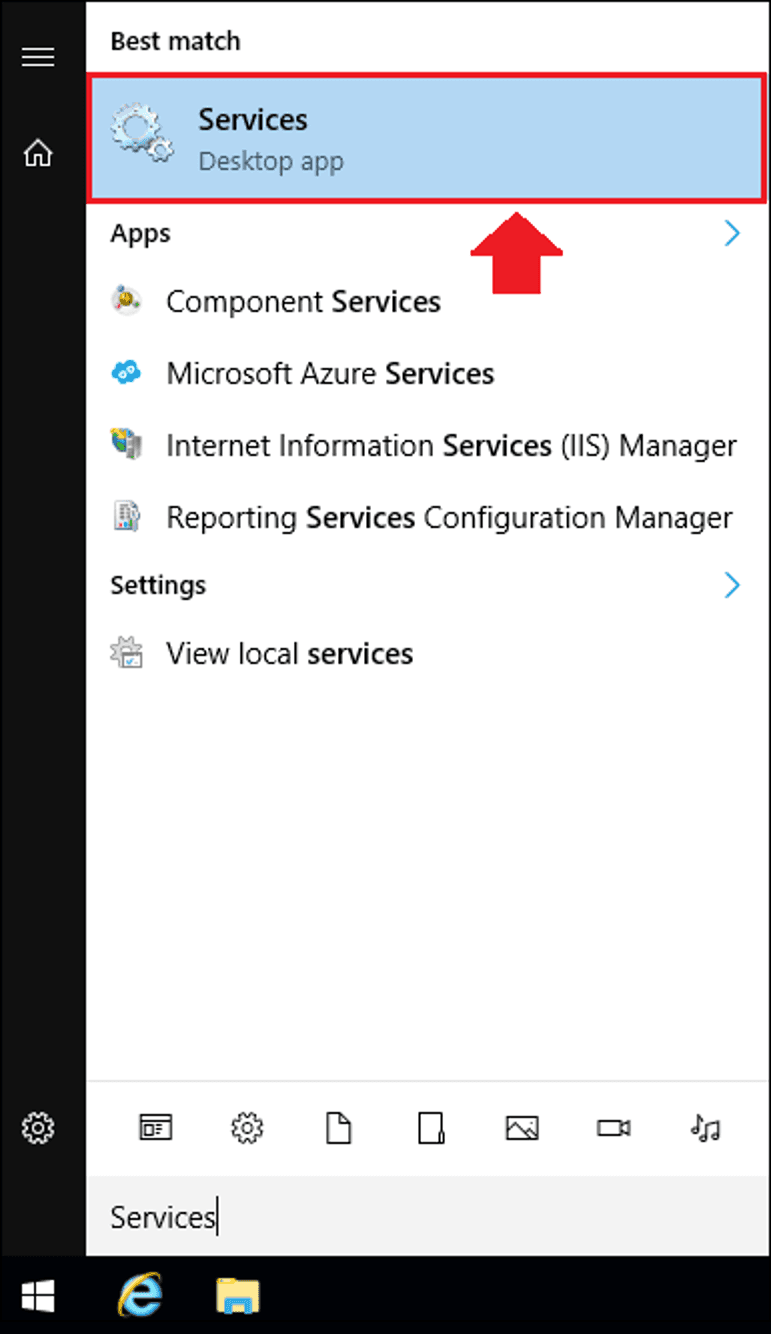The height and width of the screenshot is (1334, 772).
Task: Filter search results by music
Action: [705, 1129]
